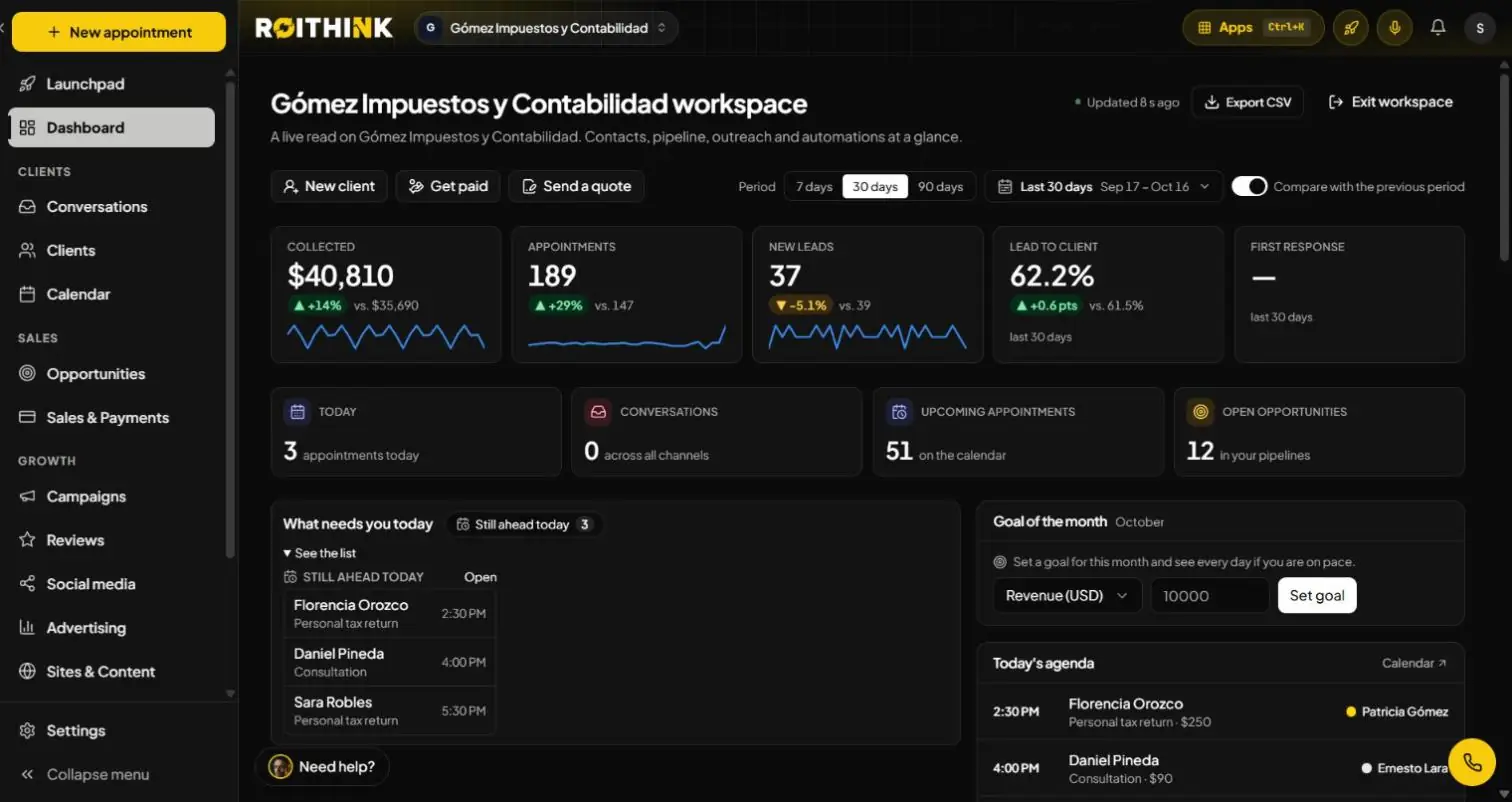Collapse the See the list expander
1512x802 pixels.
tap(319, 553)
